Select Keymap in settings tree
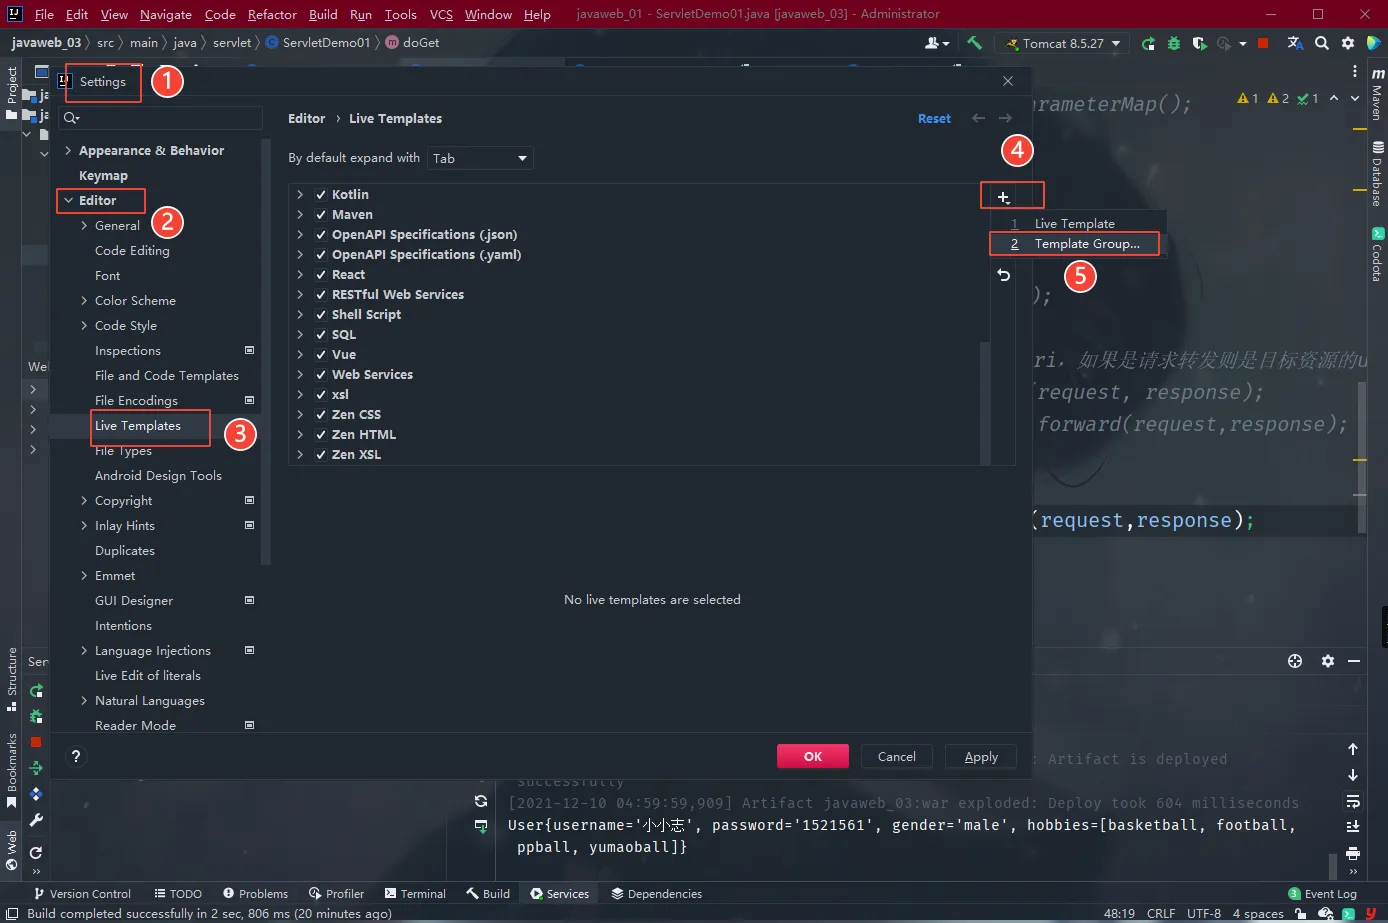 103,175
